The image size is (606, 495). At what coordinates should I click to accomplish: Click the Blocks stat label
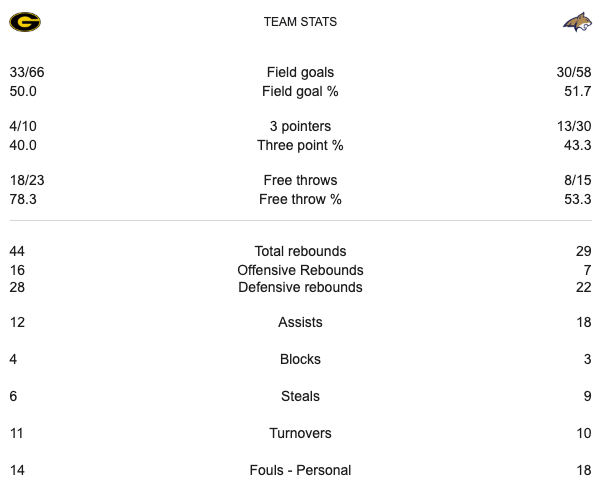coord(300,360)
